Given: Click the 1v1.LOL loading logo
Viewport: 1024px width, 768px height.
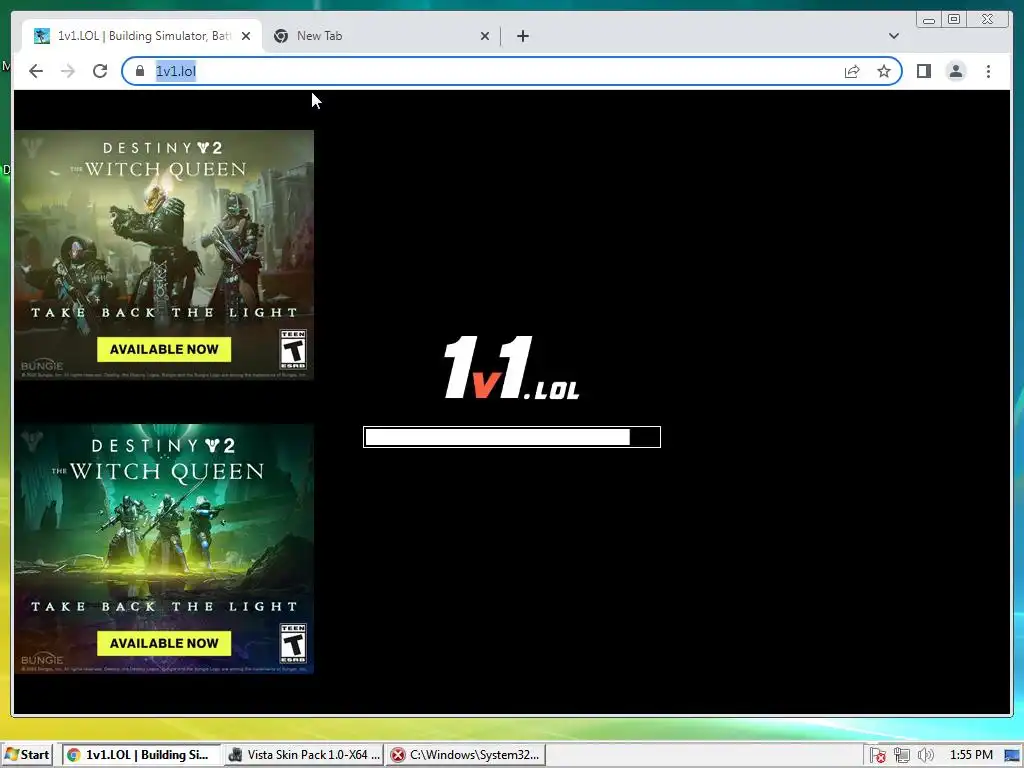Looking at the screenshot, I should pyautogui.click(x=511, y=368).
